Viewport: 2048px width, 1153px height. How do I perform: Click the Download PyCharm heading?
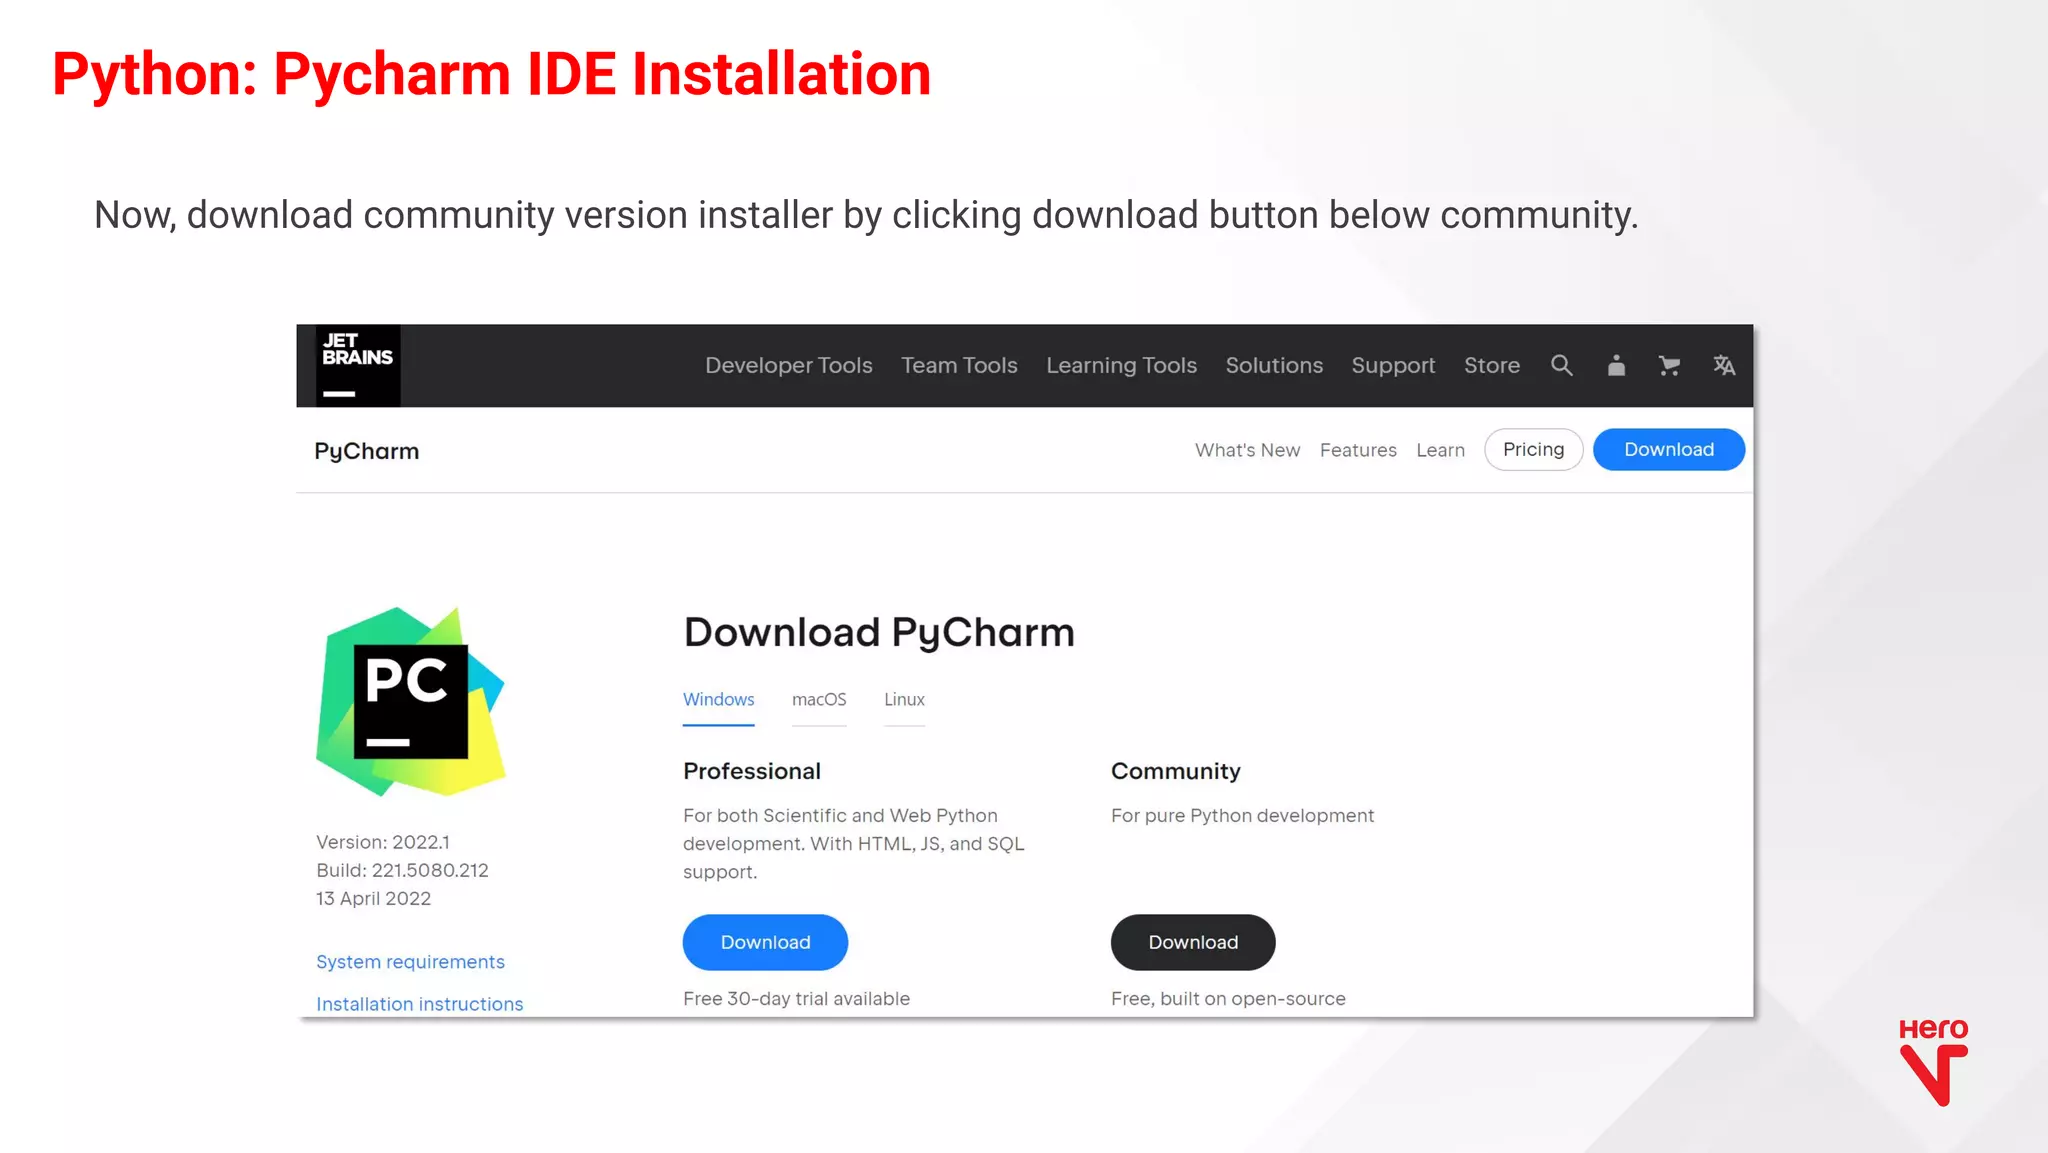coord(879,632)
